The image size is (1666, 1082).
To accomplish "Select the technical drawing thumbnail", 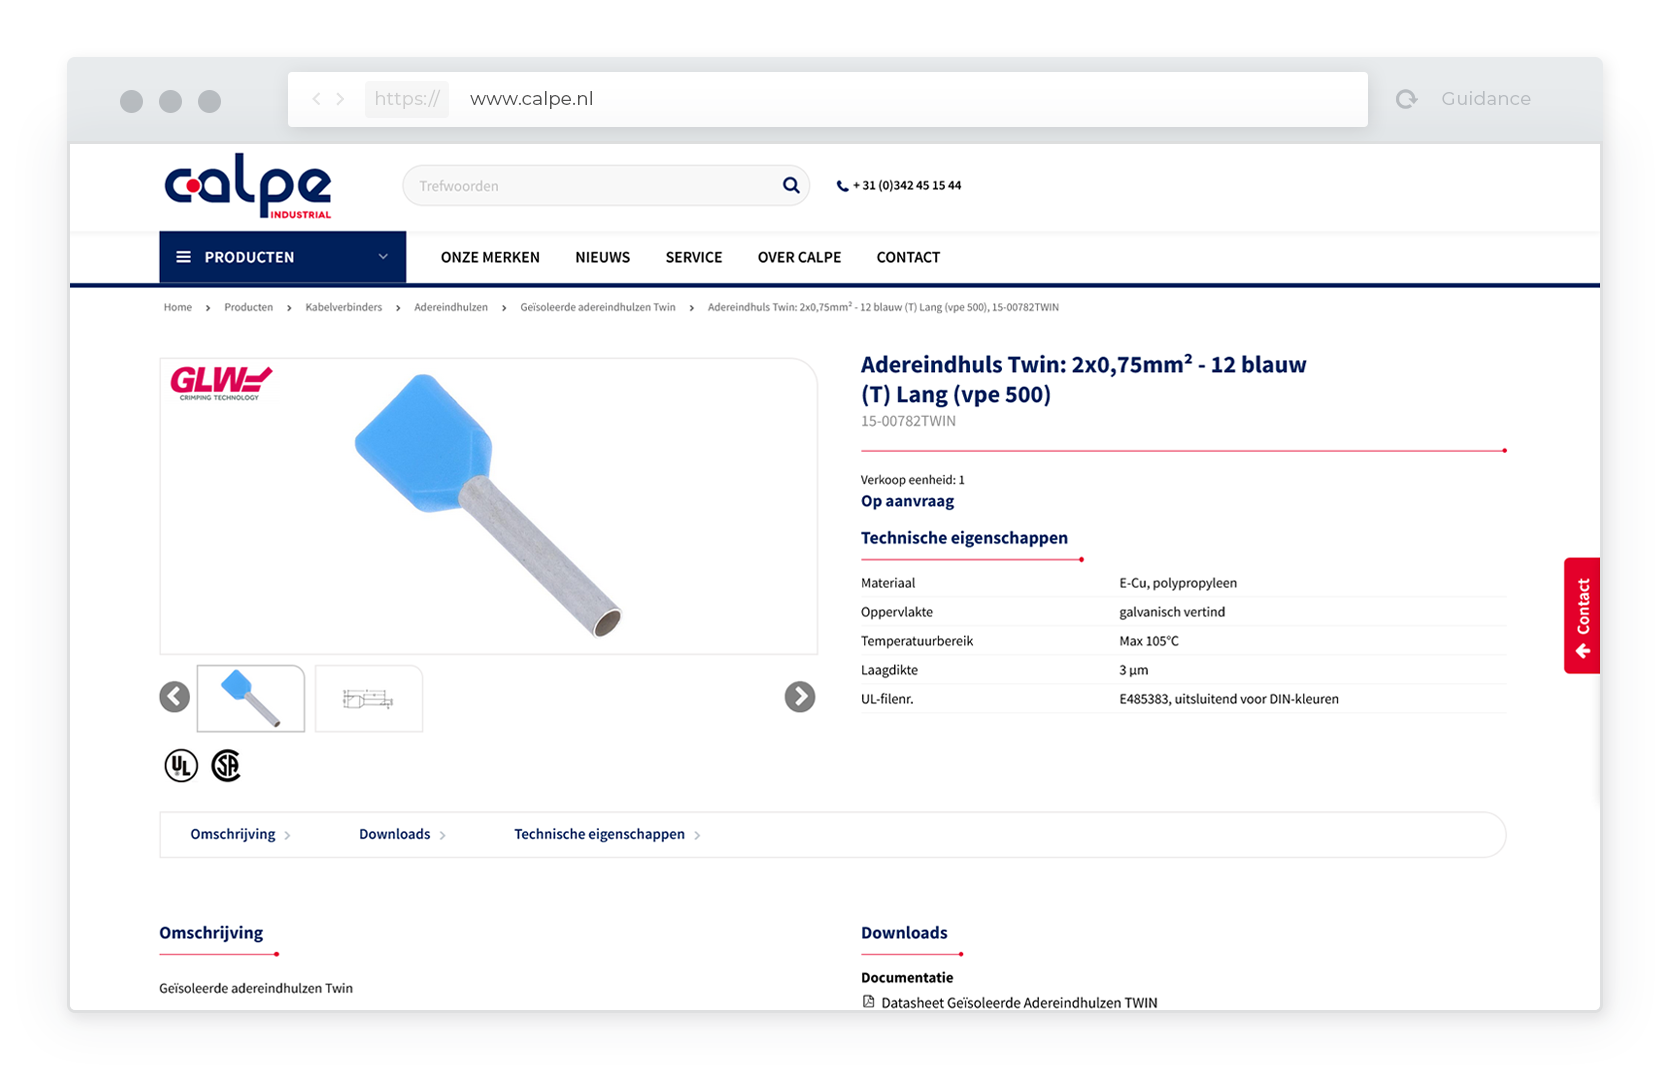I will [368, 699].
